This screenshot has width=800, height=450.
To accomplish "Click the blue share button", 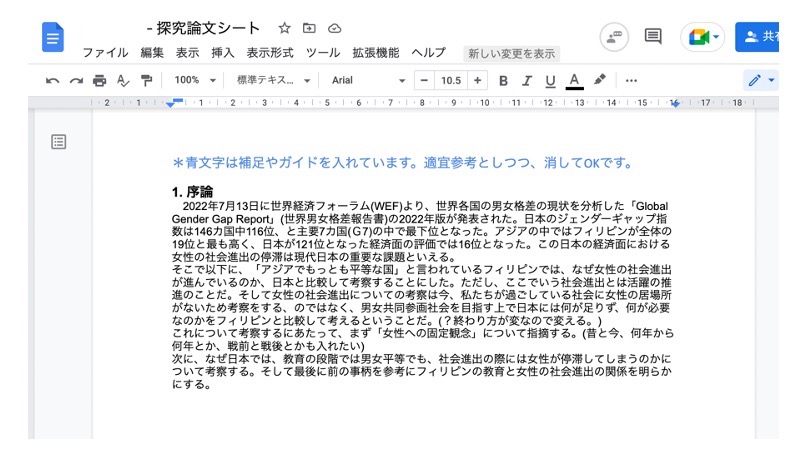I will [x=764, y=37].
